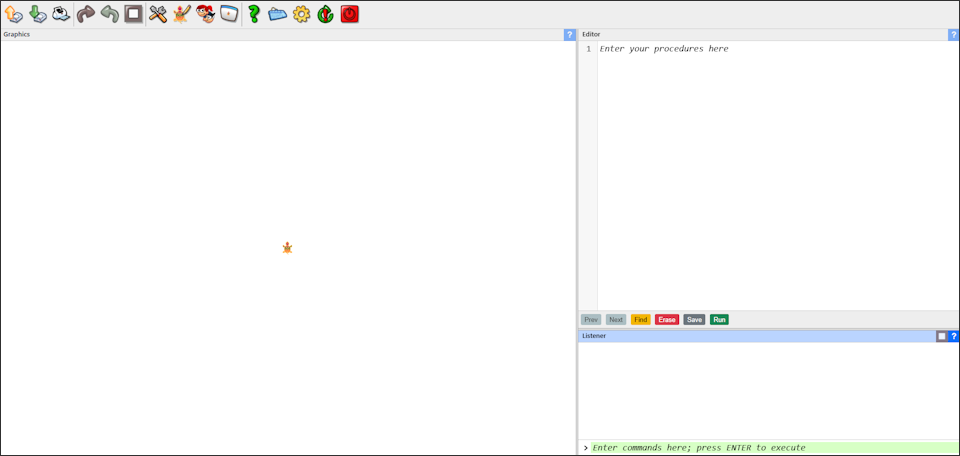
Task: Click the red Erase button
Action: click(x=667, y=320)
